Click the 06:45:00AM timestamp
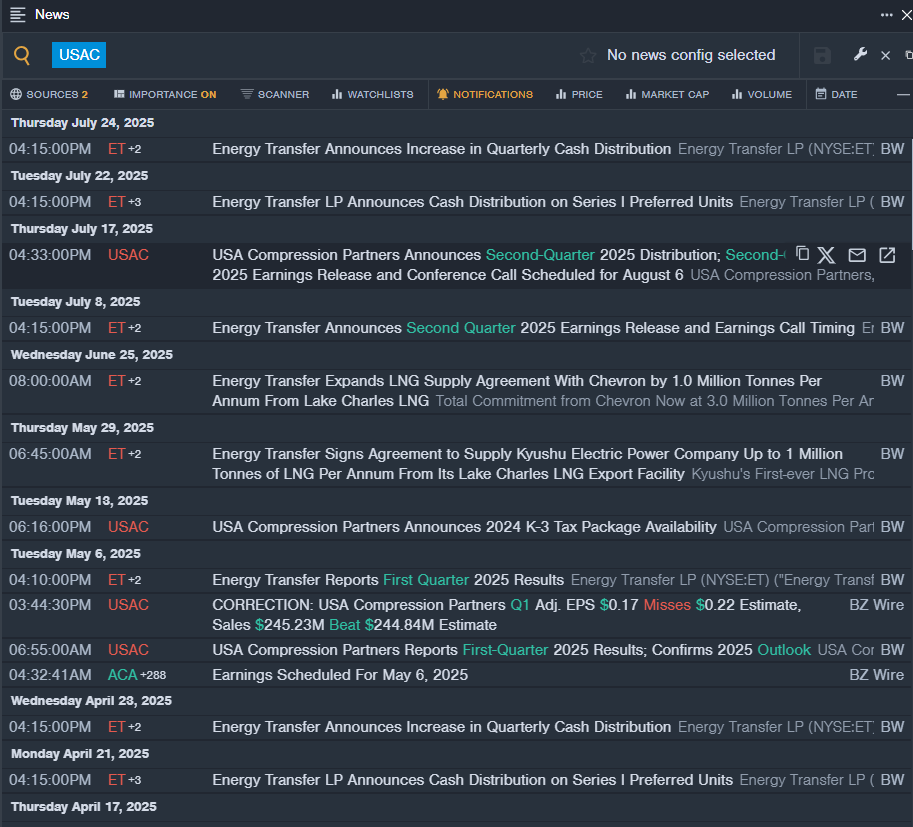The width and height of the screenshot is (913, 827). click(50, 454)
